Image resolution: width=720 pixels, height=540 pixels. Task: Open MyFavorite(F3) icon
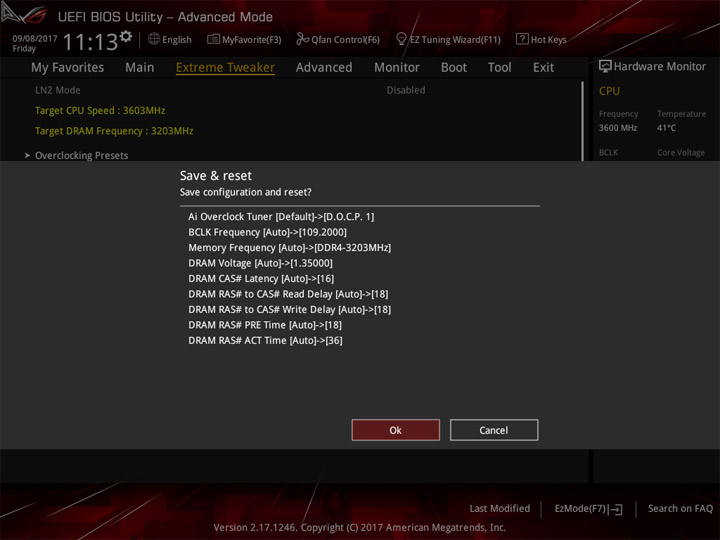point(213,39)
